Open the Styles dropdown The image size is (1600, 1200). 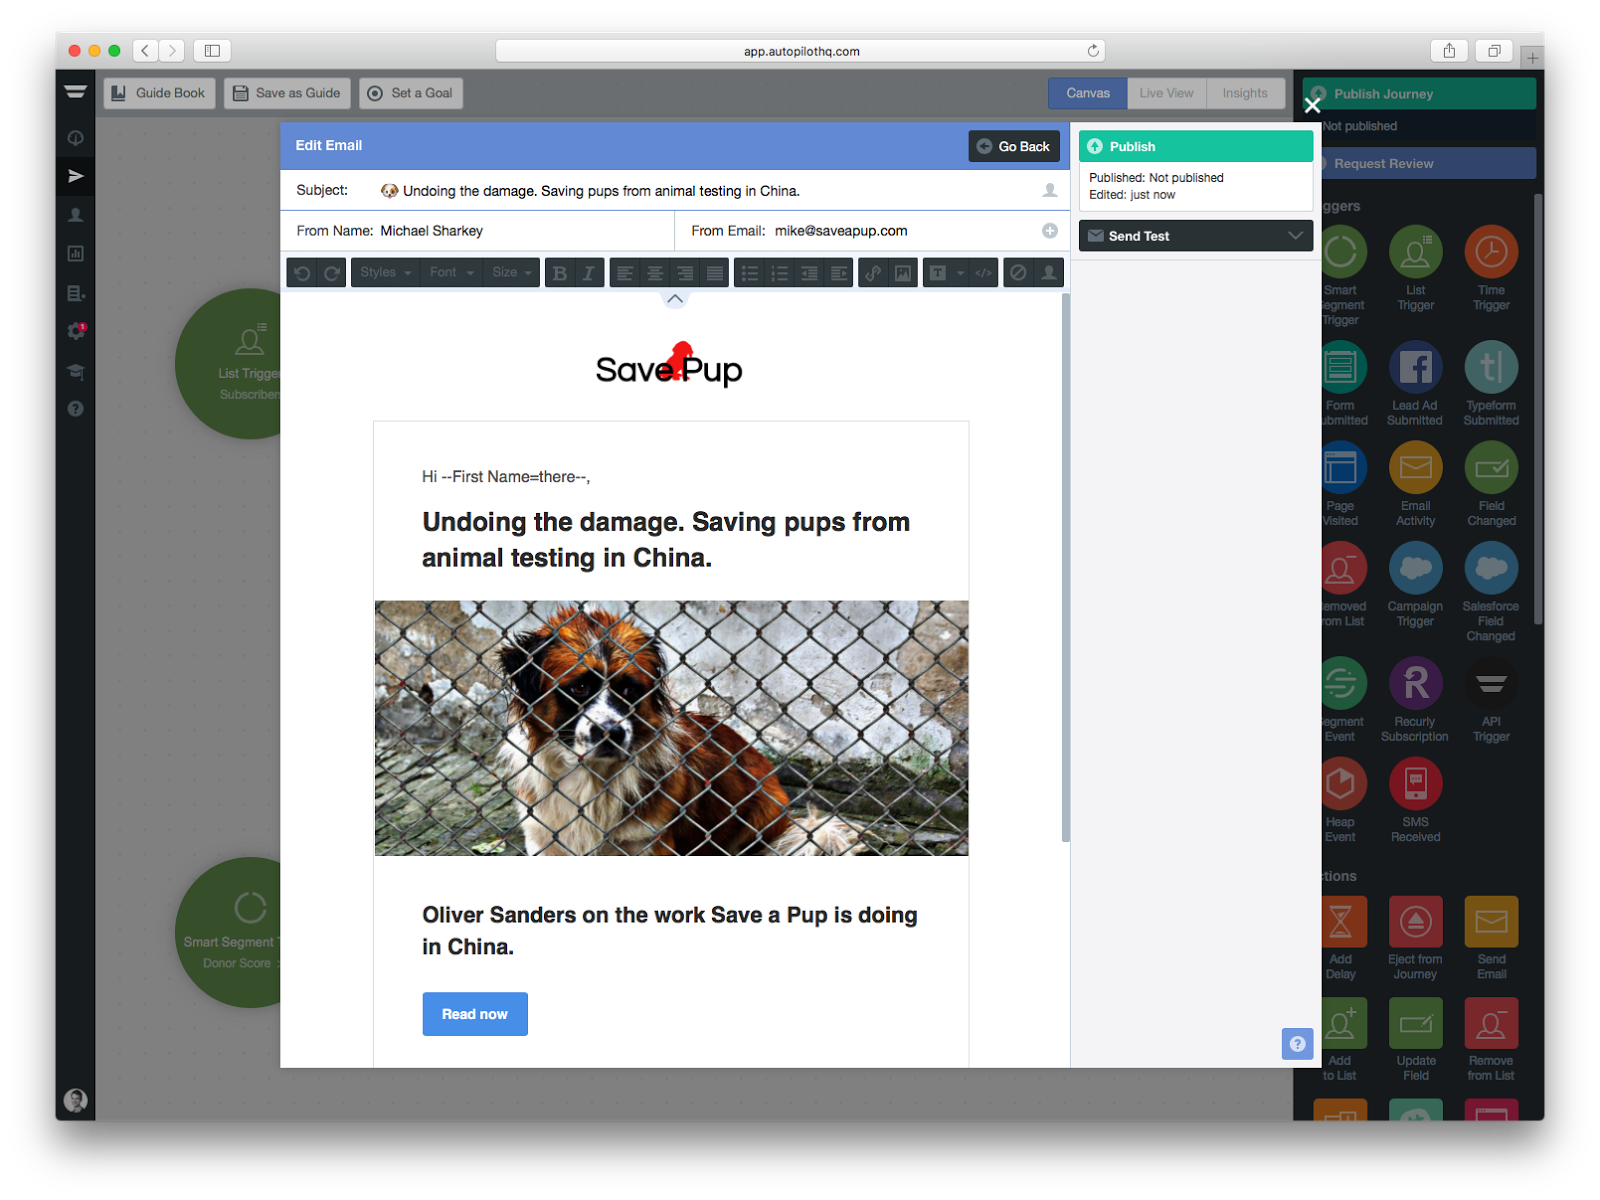click(385, 273)
